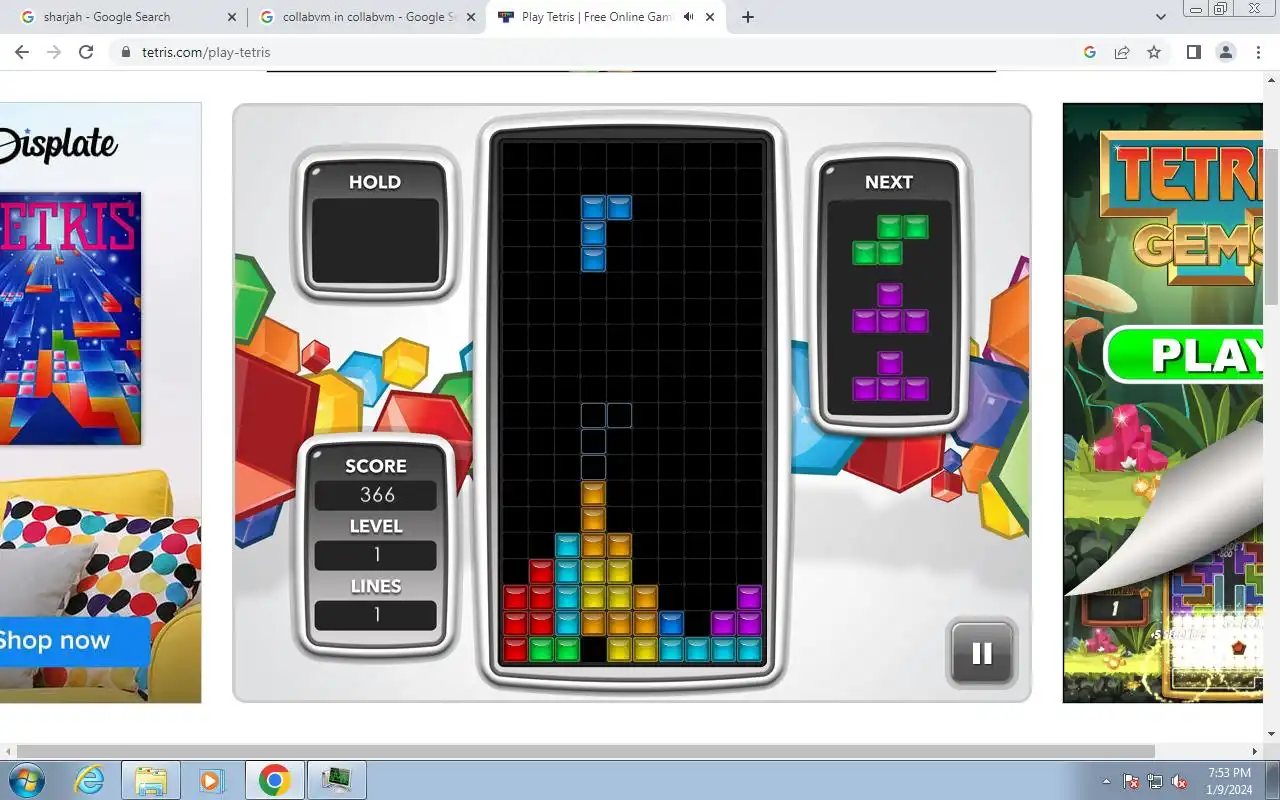Toggle Chrome side panel
This screenshot has height=800, width=1280.
coord(1193,52)
